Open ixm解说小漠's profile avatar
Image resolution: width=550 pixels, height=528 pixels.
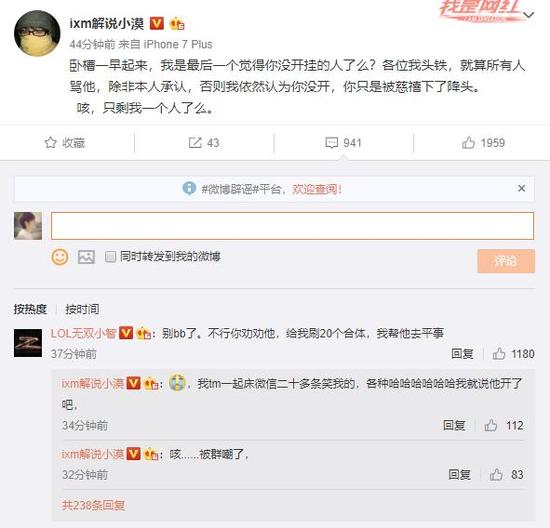point(37,33)
